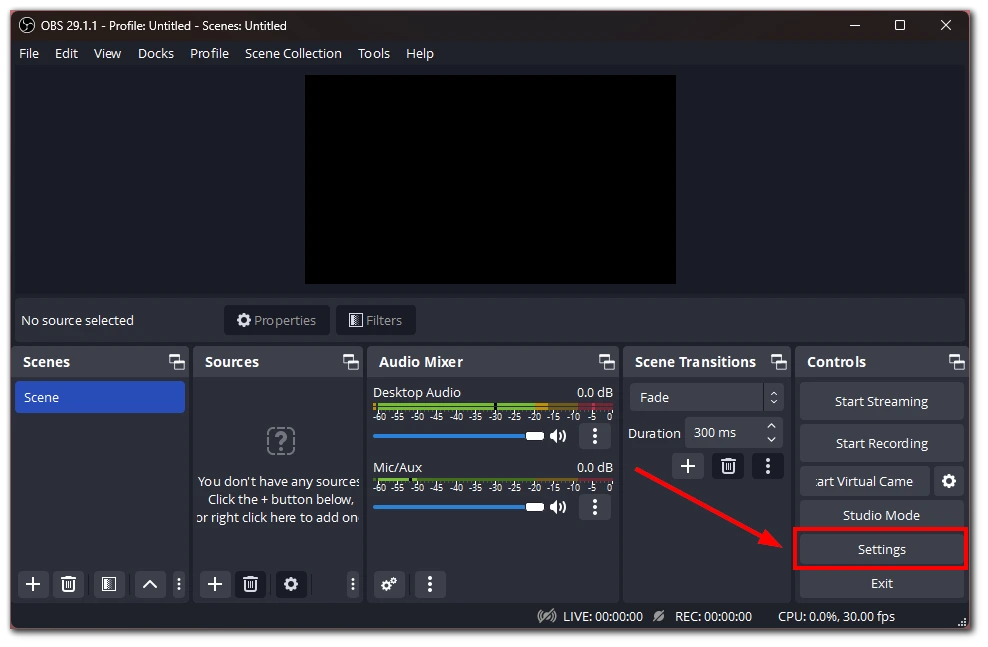Adjust Mic/Aux volume slider
The image size is (988, 647).
pyautogui.click(x=458, y=507)
